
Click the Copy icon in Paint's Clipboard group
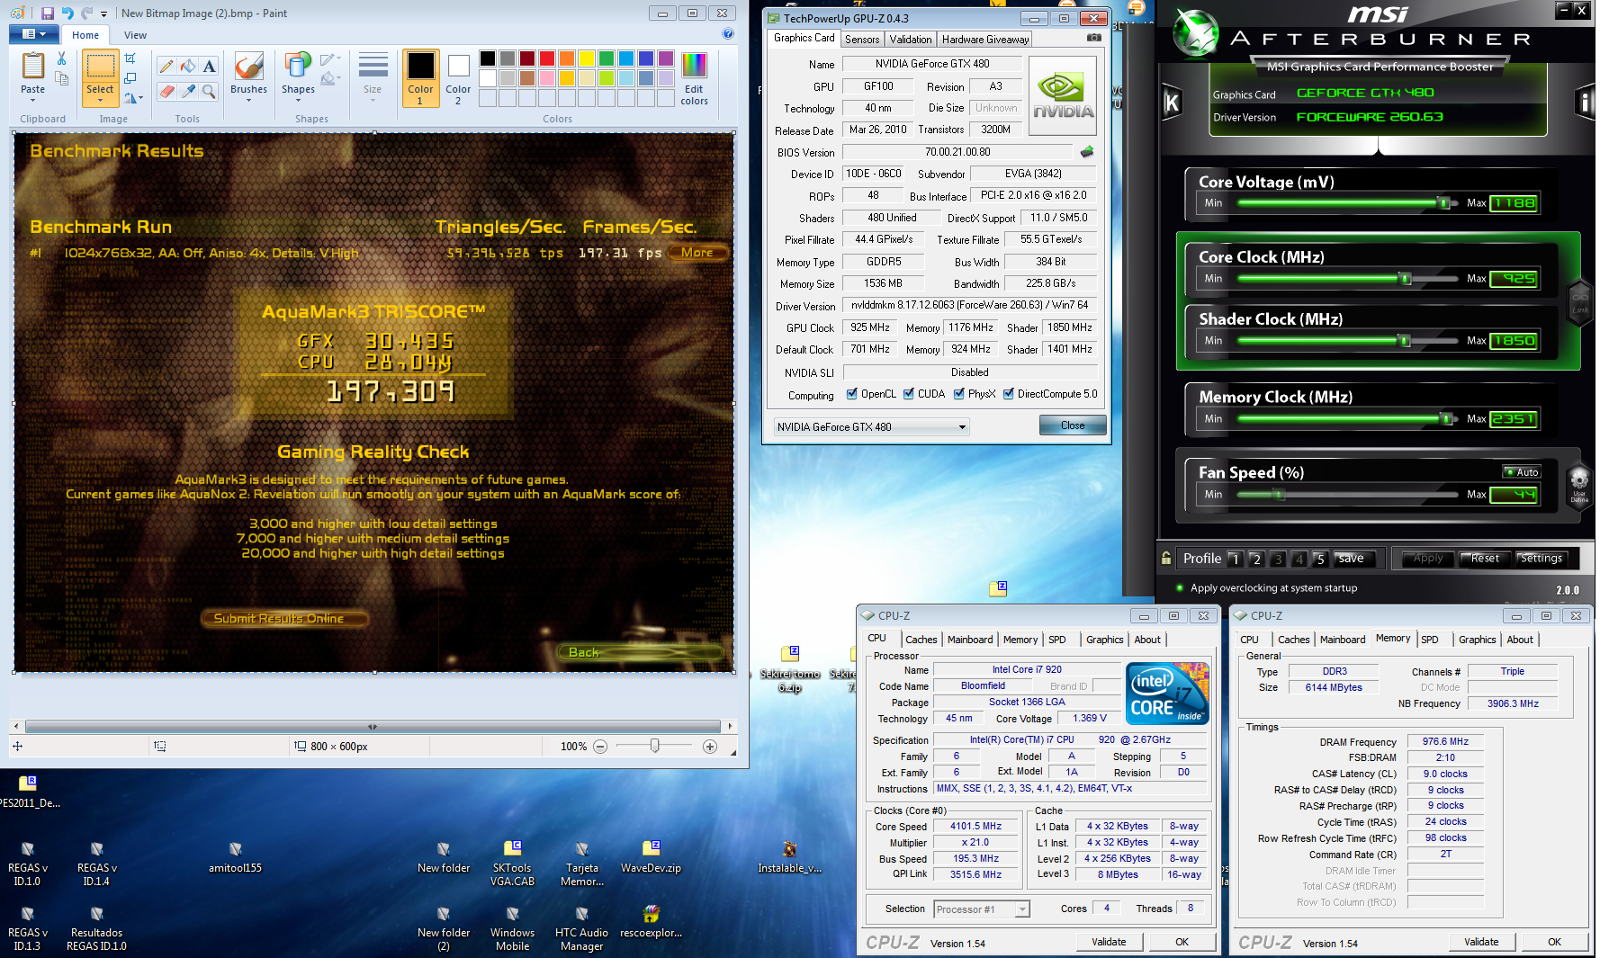pyautogui.click(x=62, y=79)
